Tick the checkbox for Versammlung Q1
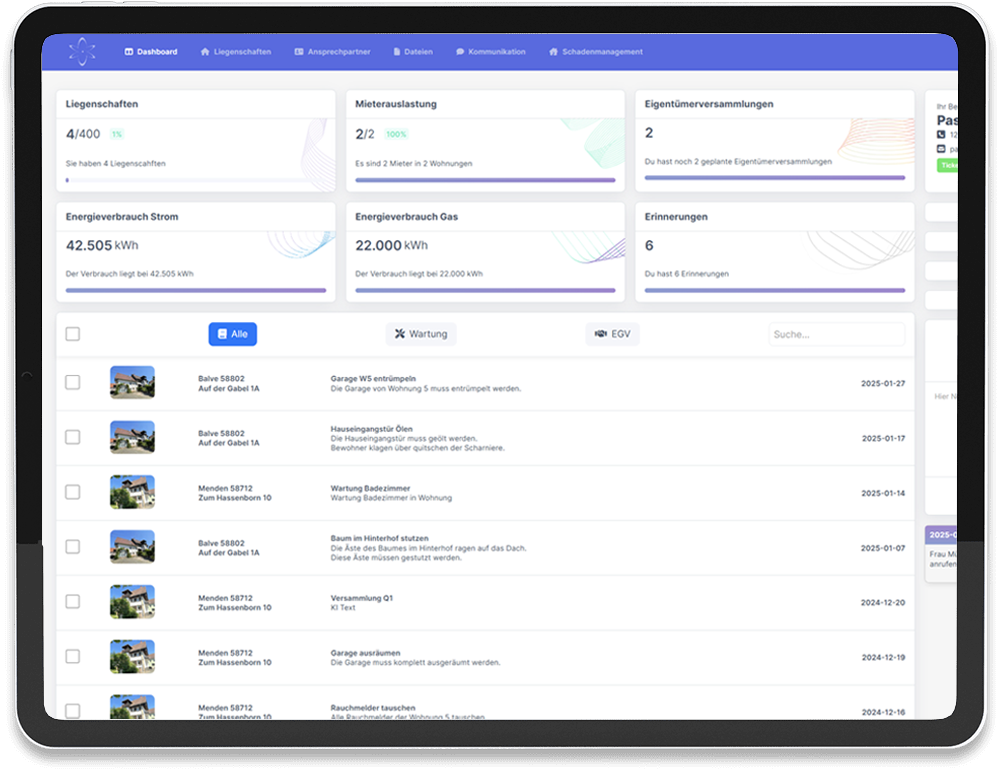Screen dimensions: 1000x770 coord(73,602)
